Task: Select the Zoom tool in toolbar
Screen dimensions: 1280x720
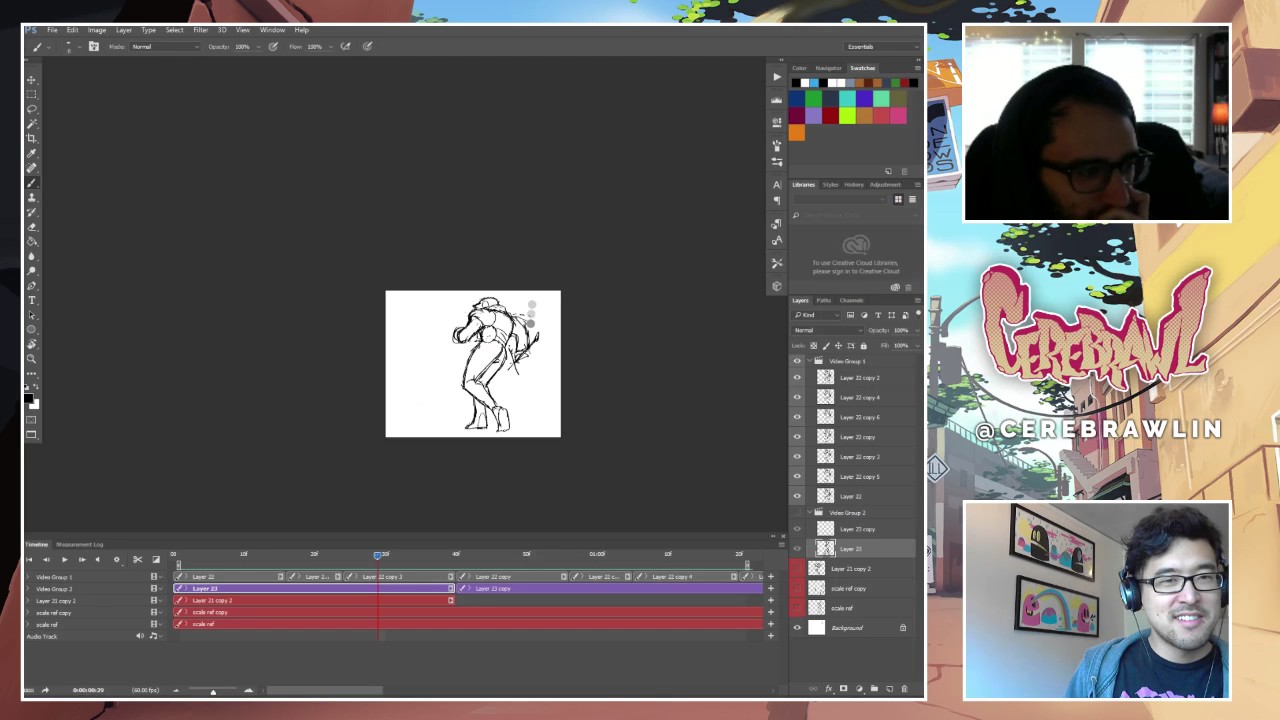Action: (x=32, y=358)
